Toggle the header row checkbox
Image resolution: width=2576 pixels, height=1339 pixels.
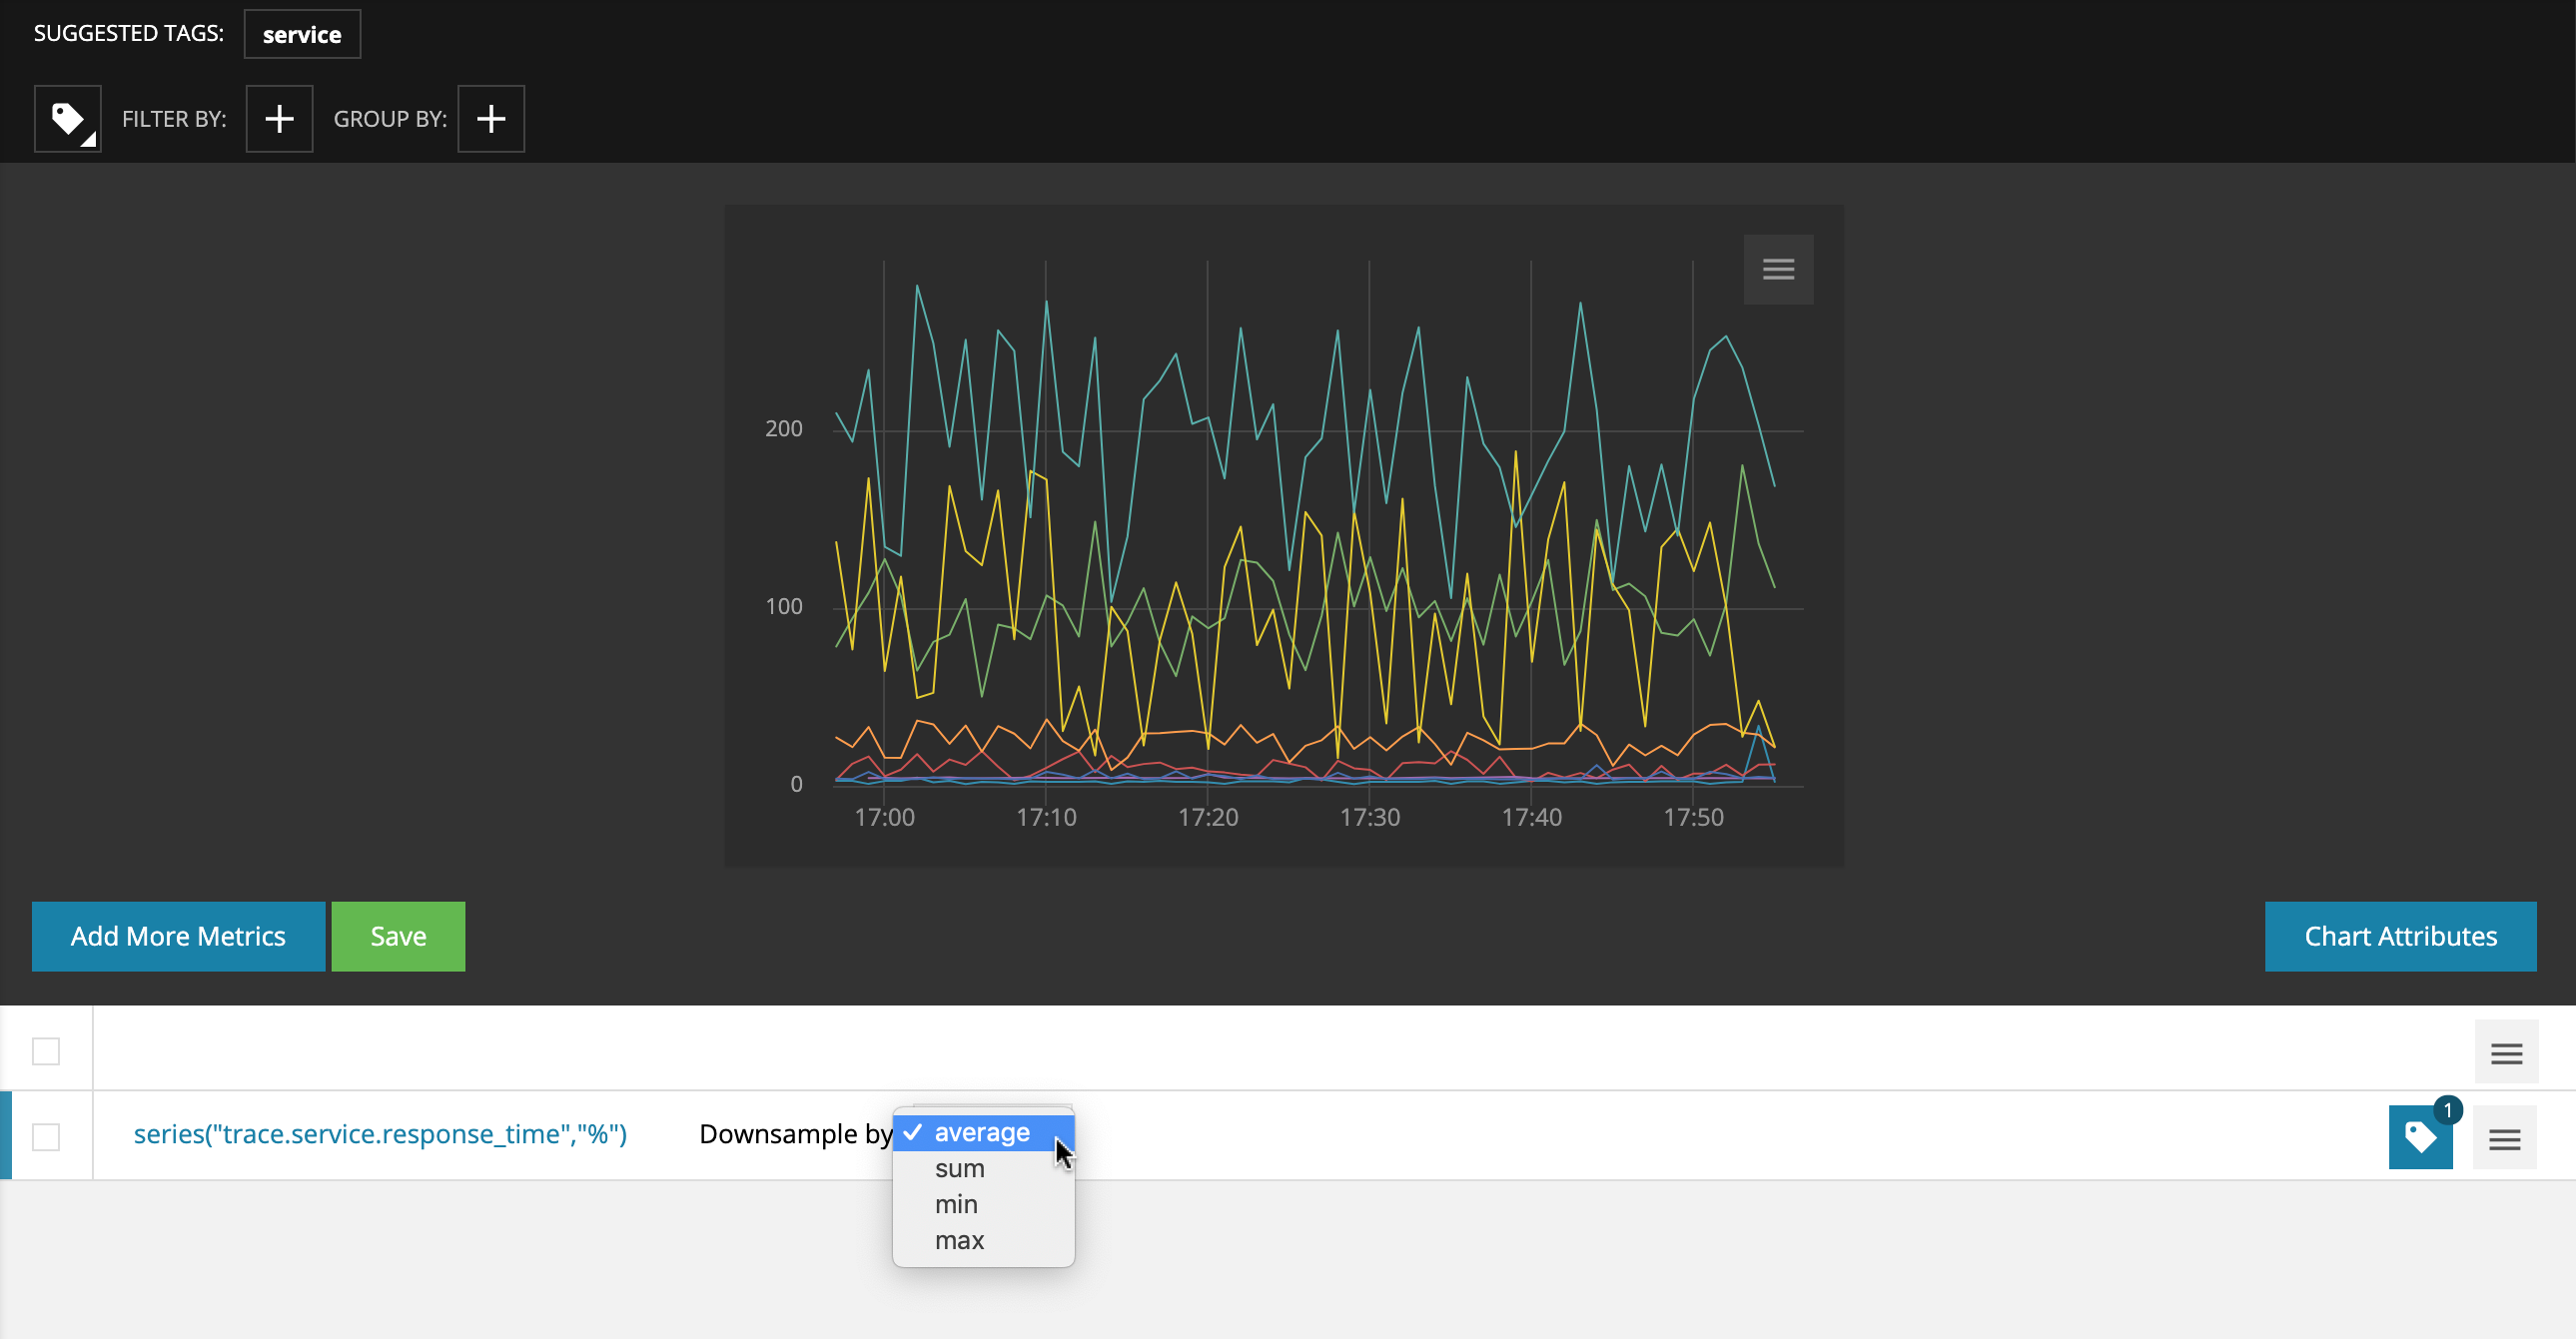[46, 1051]
